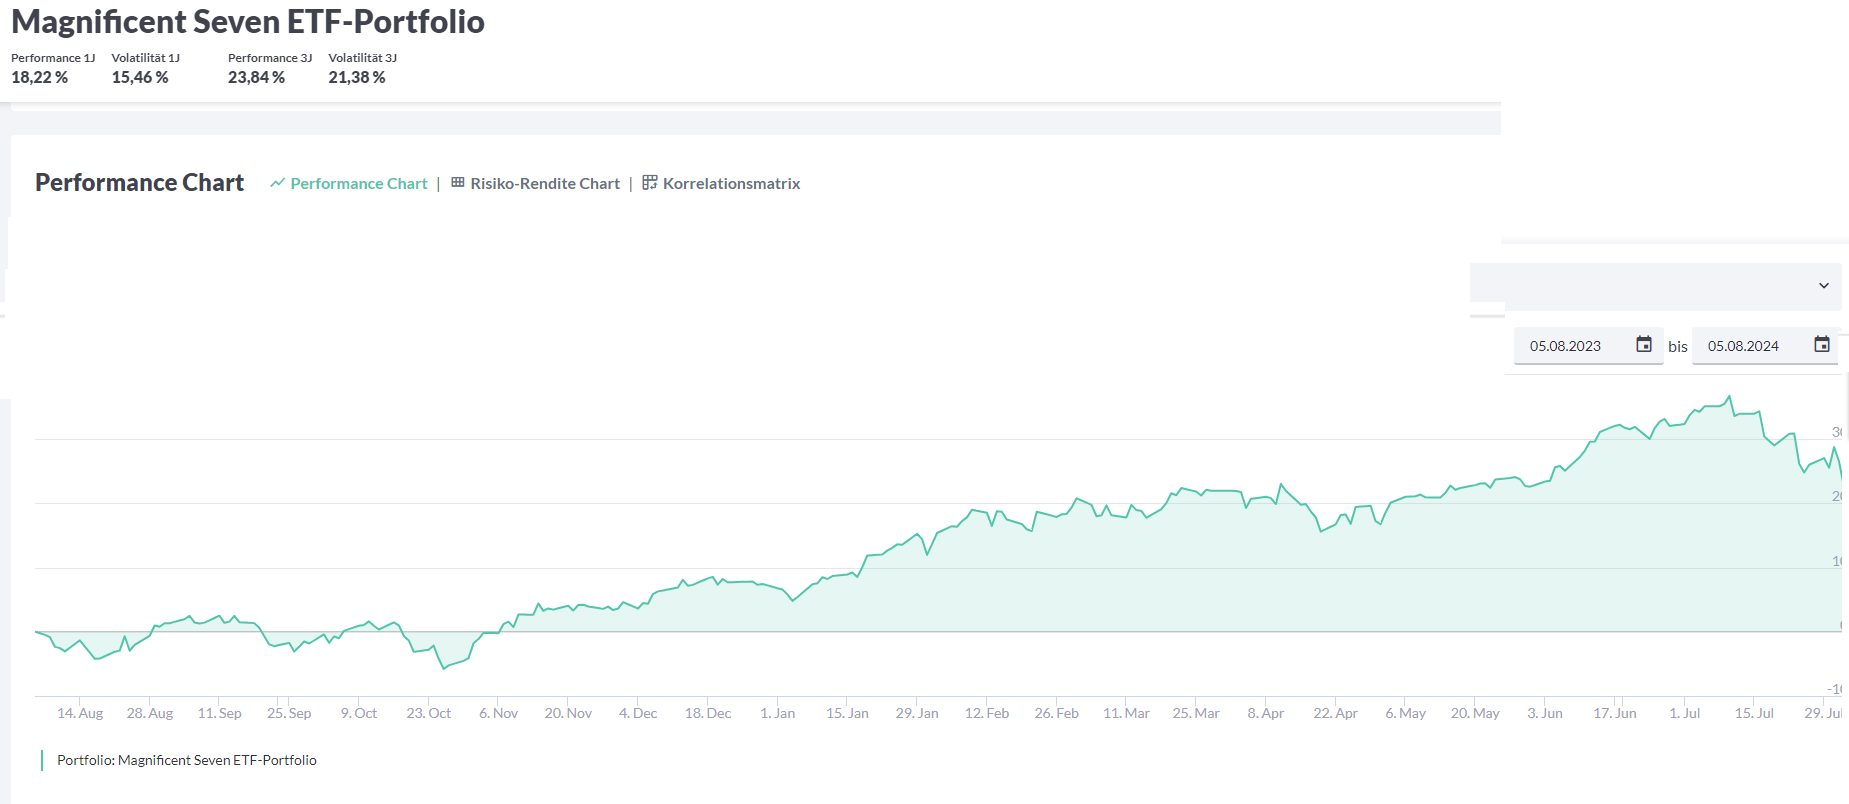The height and width of the screenshot is (804, 1849).
Task: Select the green Performance Chart tab link
Action: coord(358,184)
